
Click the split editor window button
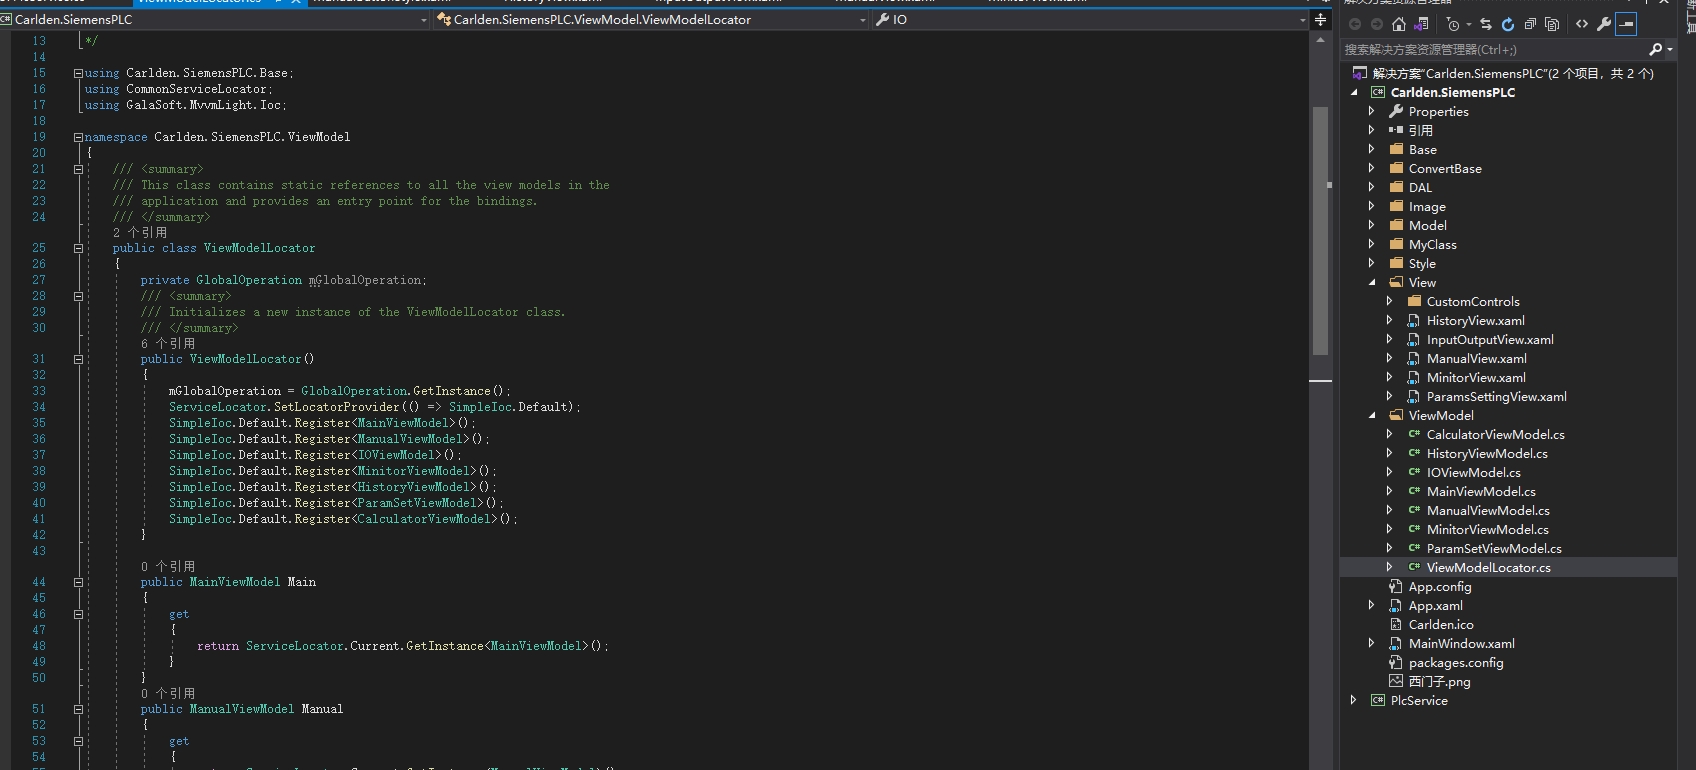pyautogui.click(x=1320, y=19)
